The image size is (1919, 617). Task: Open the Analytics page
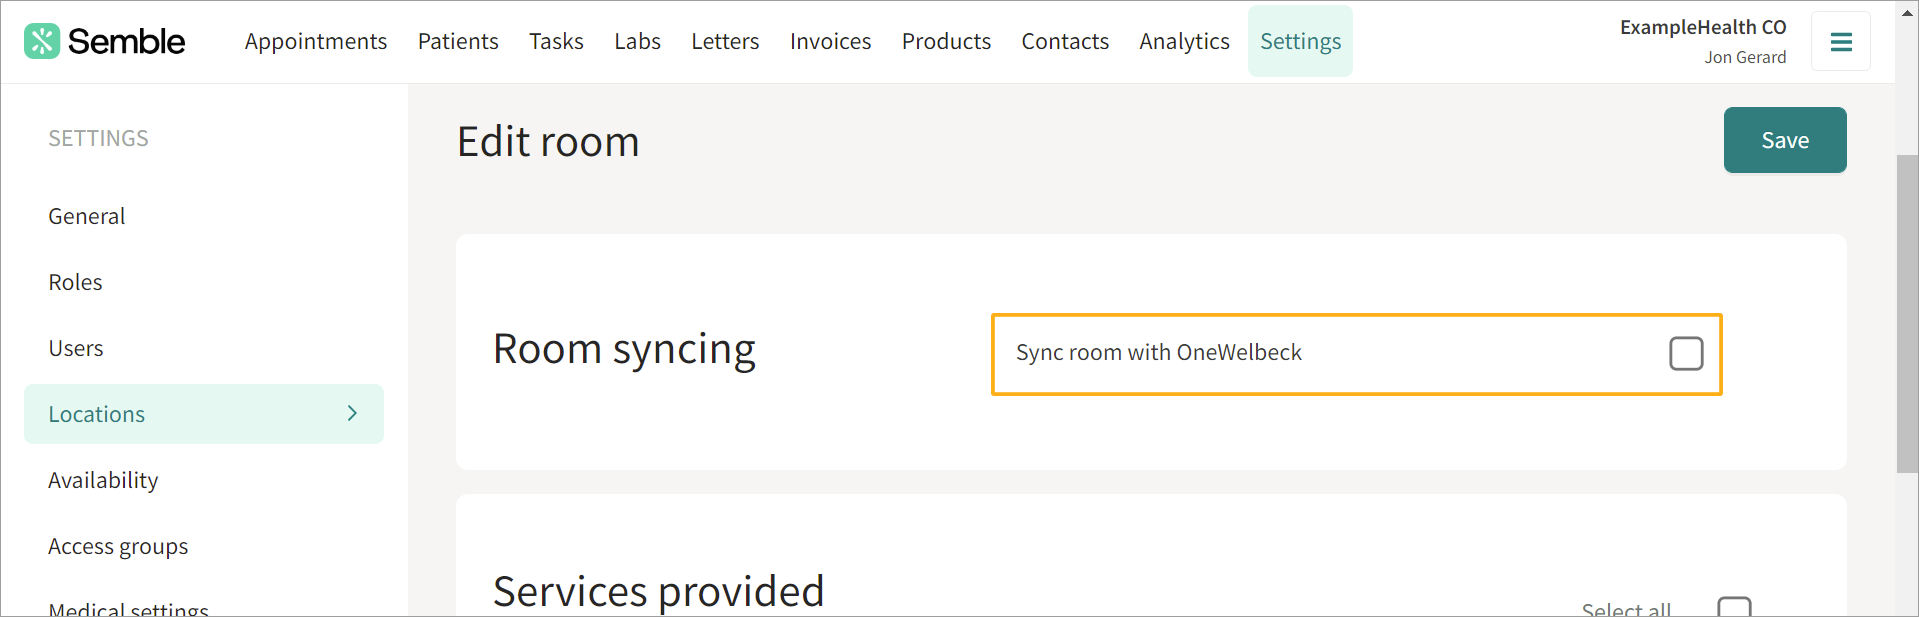click(x=1184, y=41)
